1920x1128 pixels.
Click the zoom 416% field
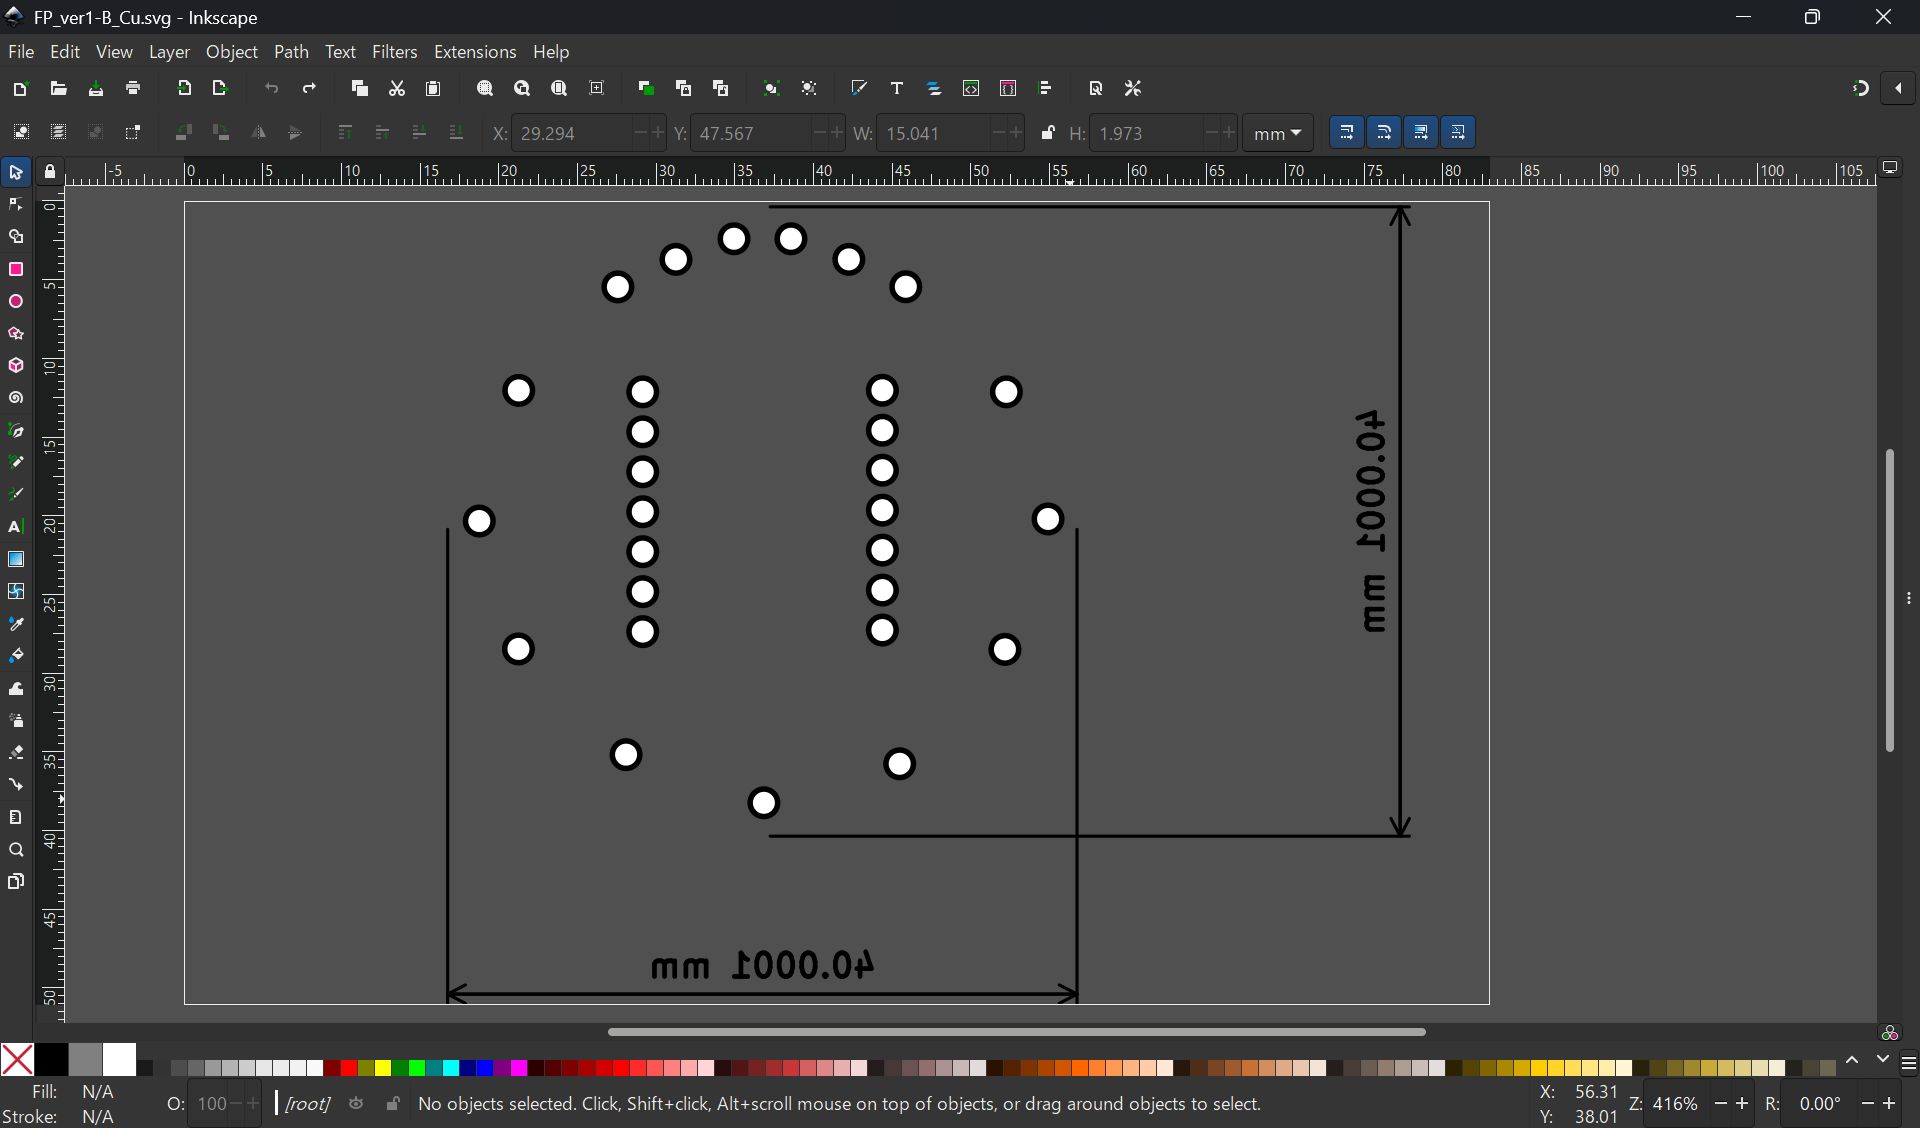click(1678, 1104)
